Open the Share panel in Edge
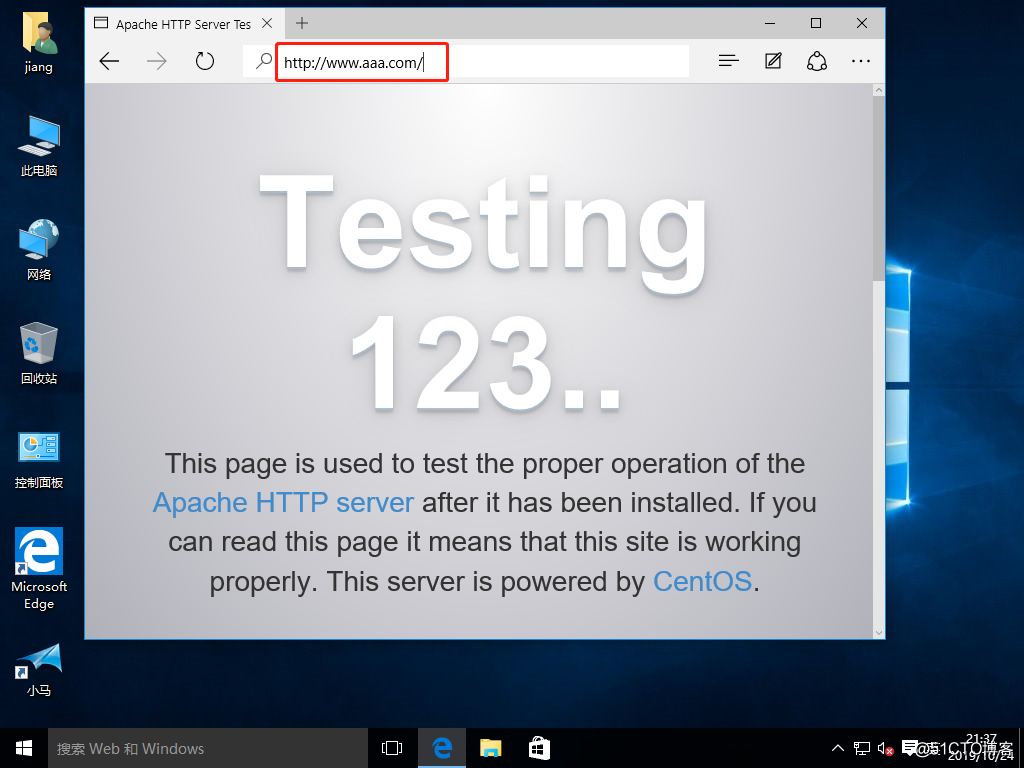1024x768 pixels. (817, 61)
